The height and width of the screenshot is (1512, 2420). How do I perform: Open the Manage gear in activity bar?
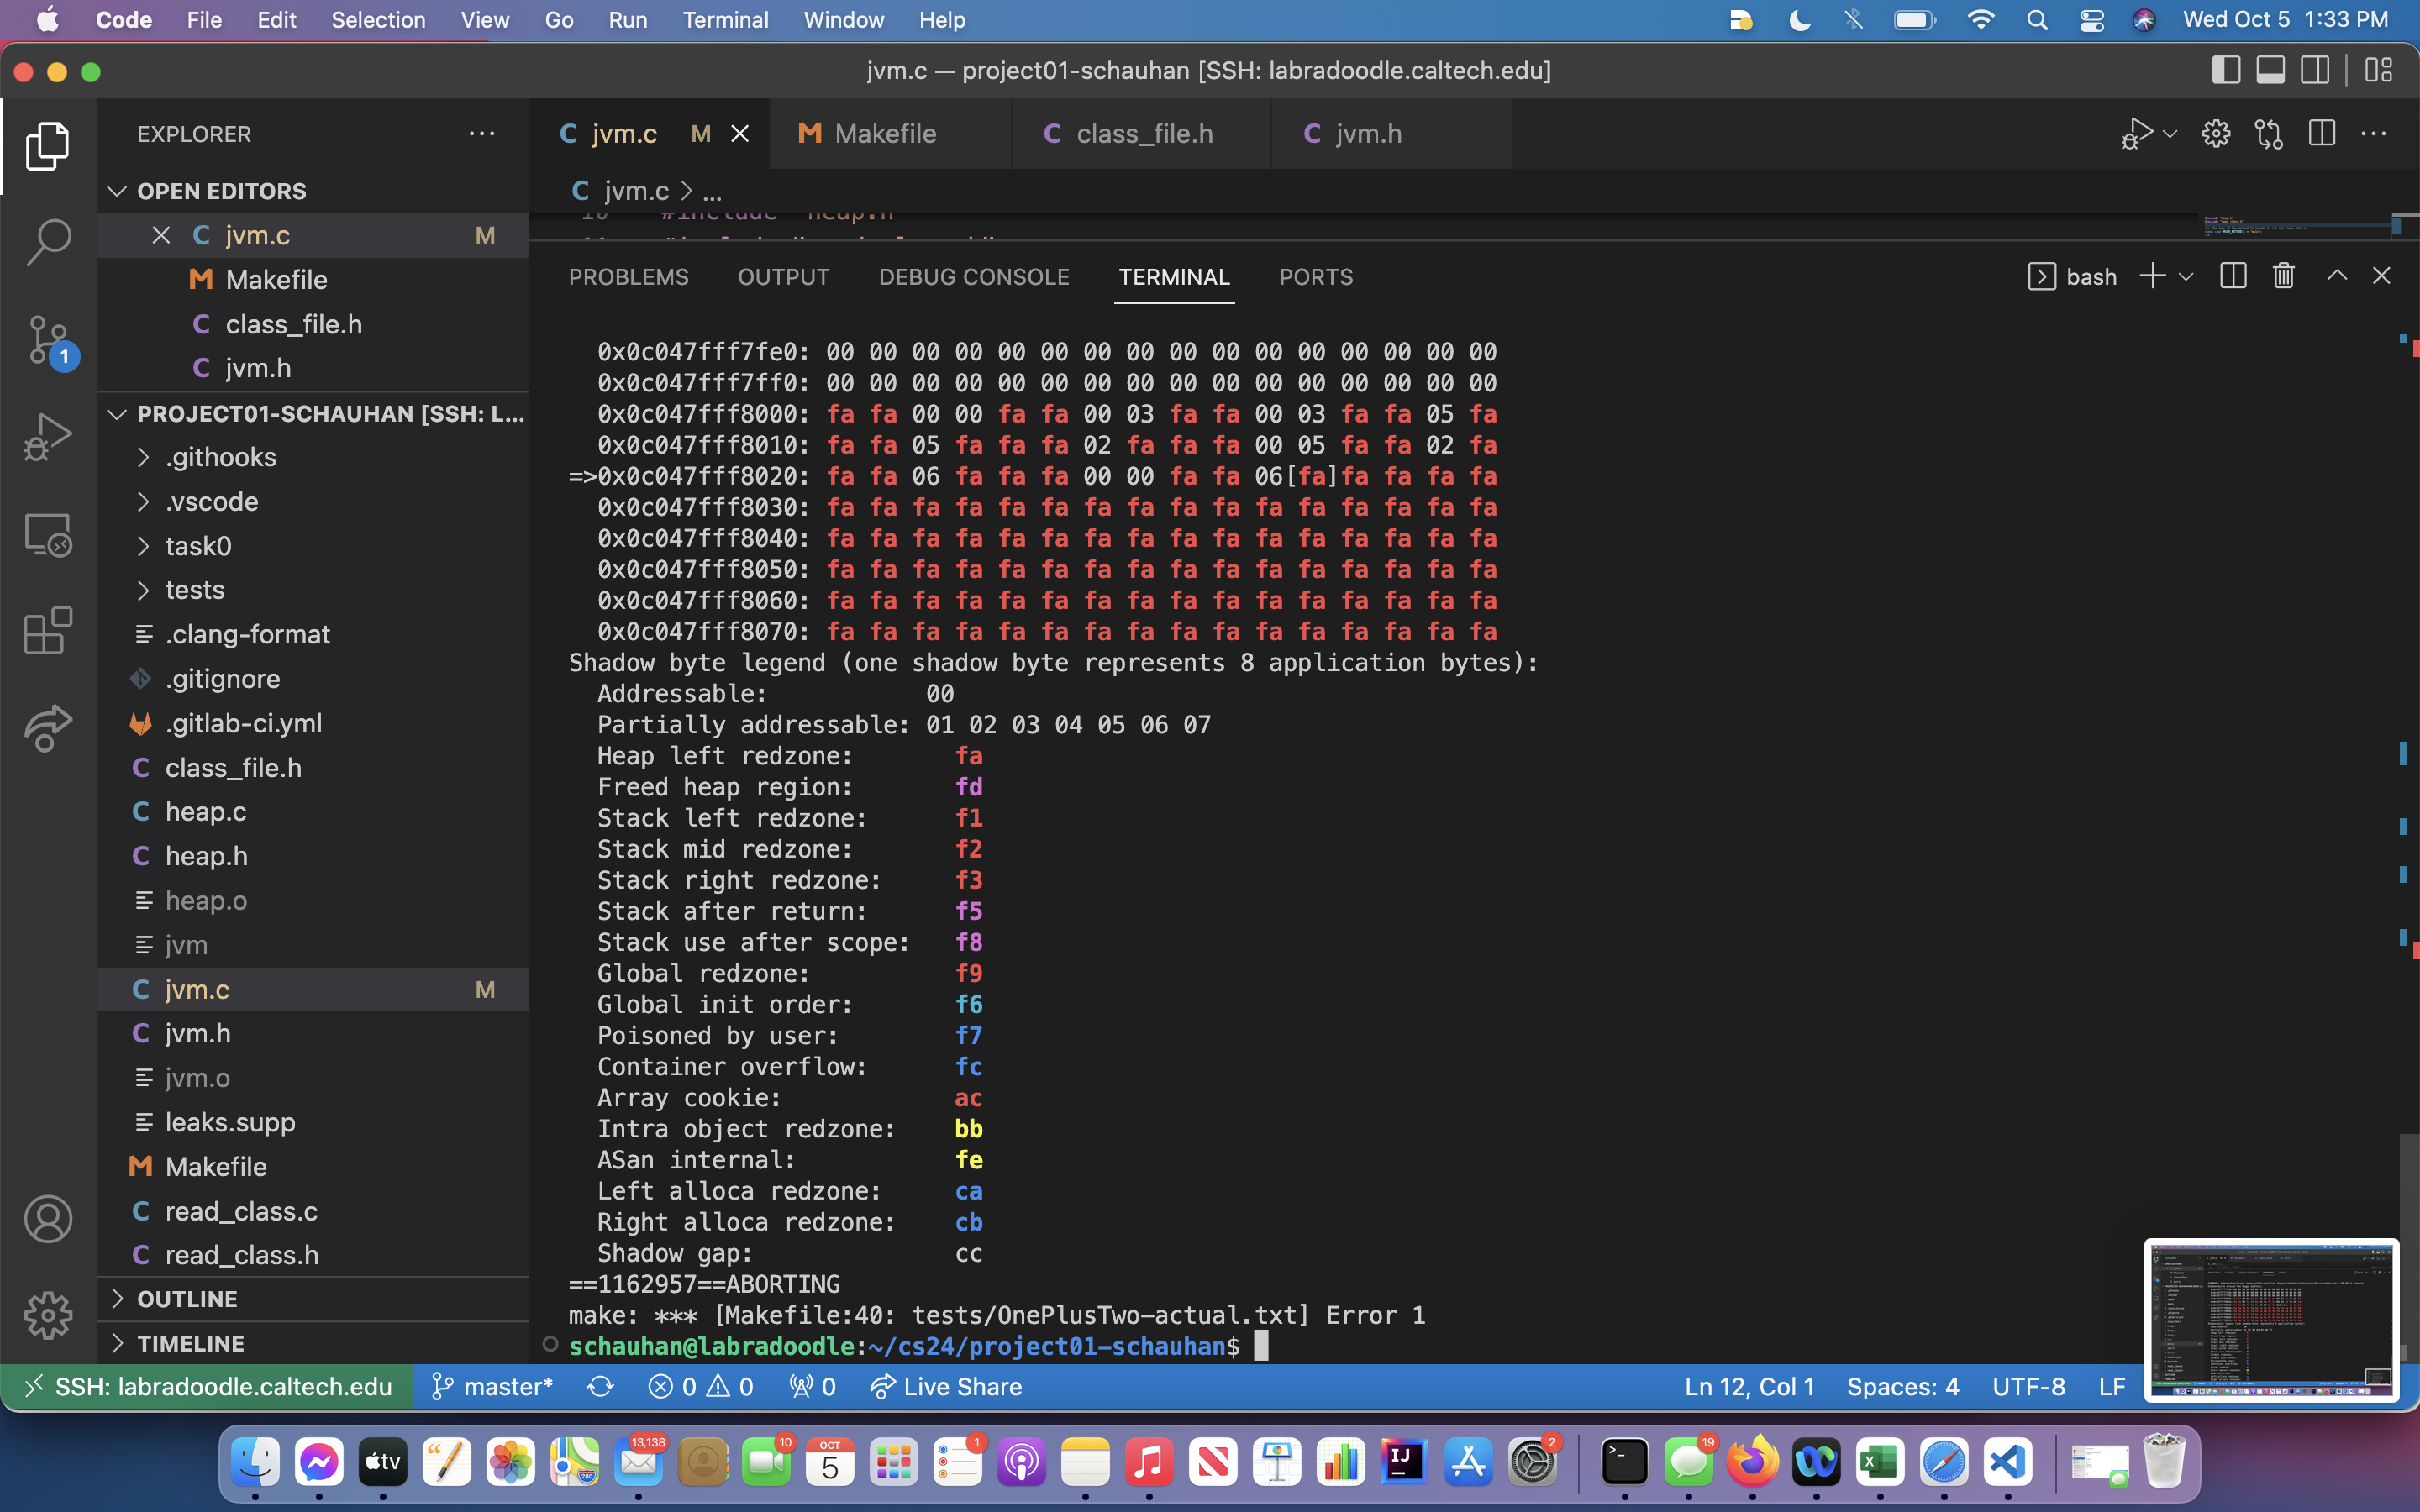coord(48,1315)
